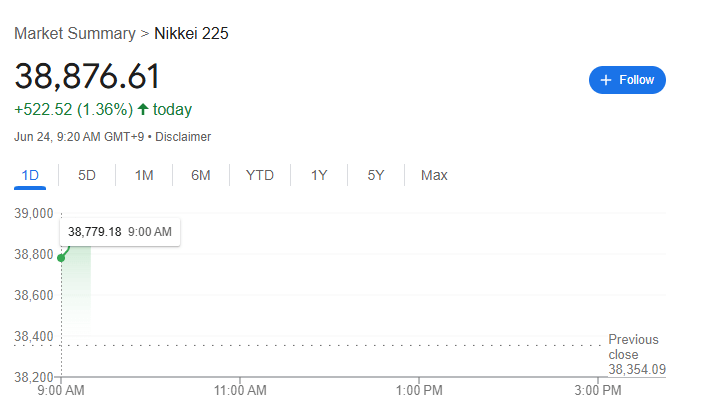The image size is (704, 418).
Task: Open the Disclaimer link
Action: (183, 137)
